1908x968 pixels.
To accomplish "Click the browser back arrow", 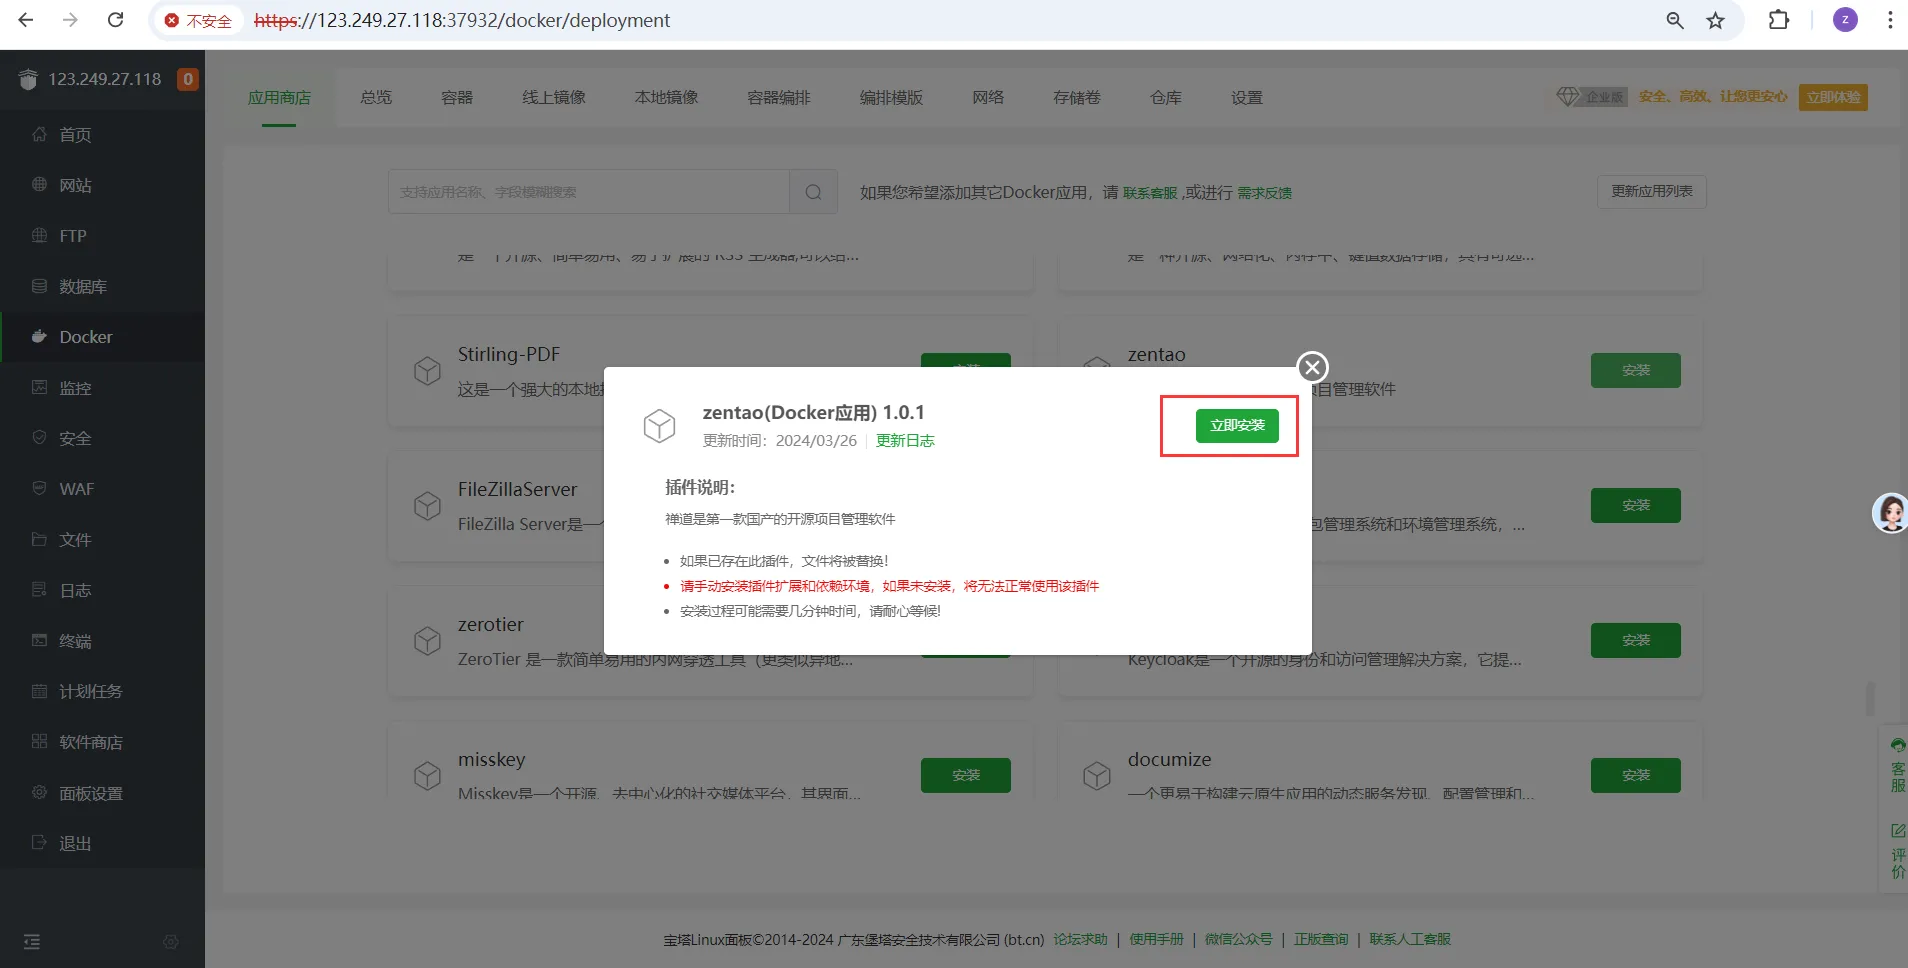I will pyautogui.click(x=26, y=20).
